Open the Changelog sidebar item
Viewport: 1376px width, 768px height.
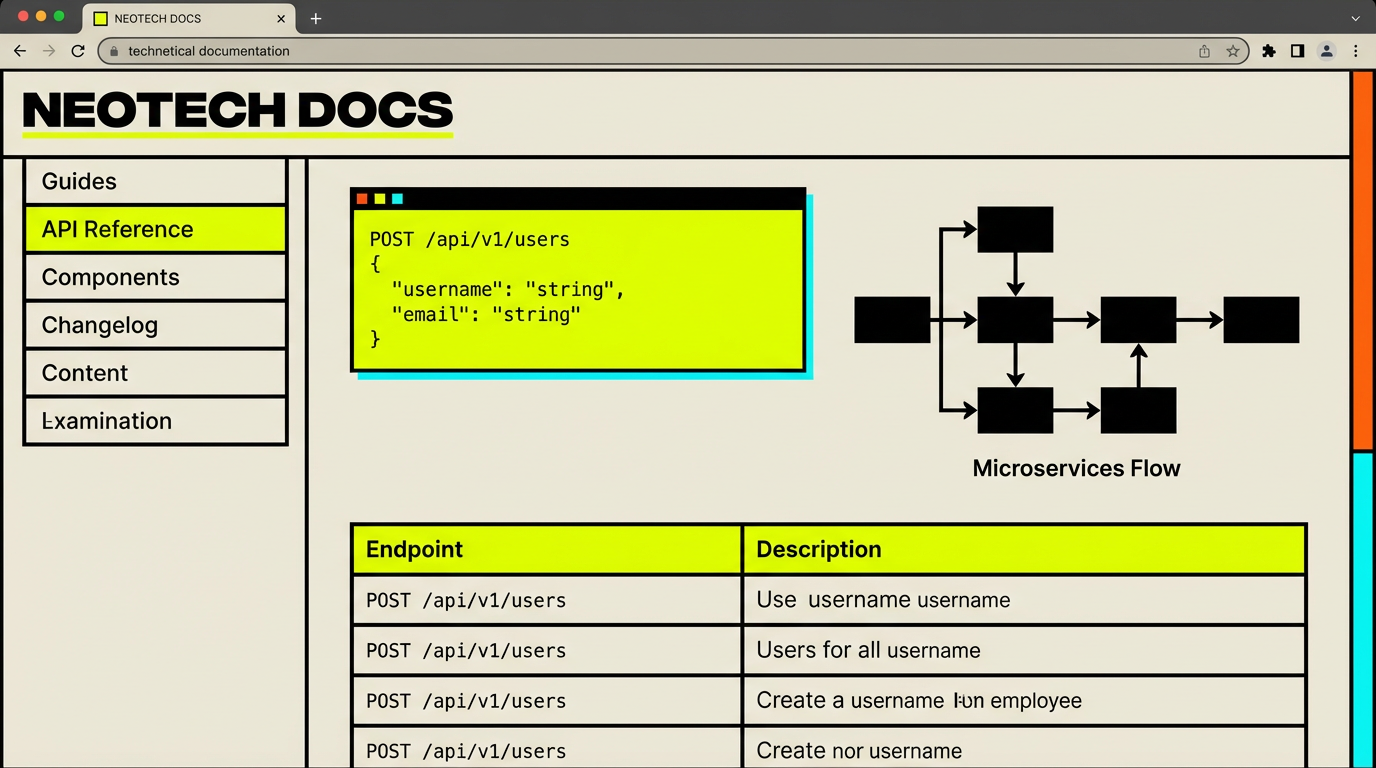[155, 325]
